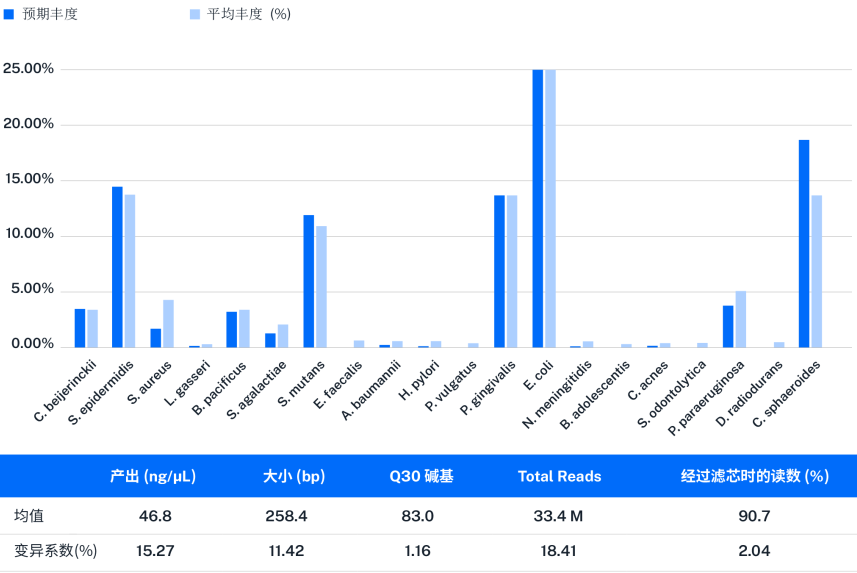This screenshot has height=573, width=857.
Task: Select the 预期丰度 legend label
Action: (x=50, y=15)
